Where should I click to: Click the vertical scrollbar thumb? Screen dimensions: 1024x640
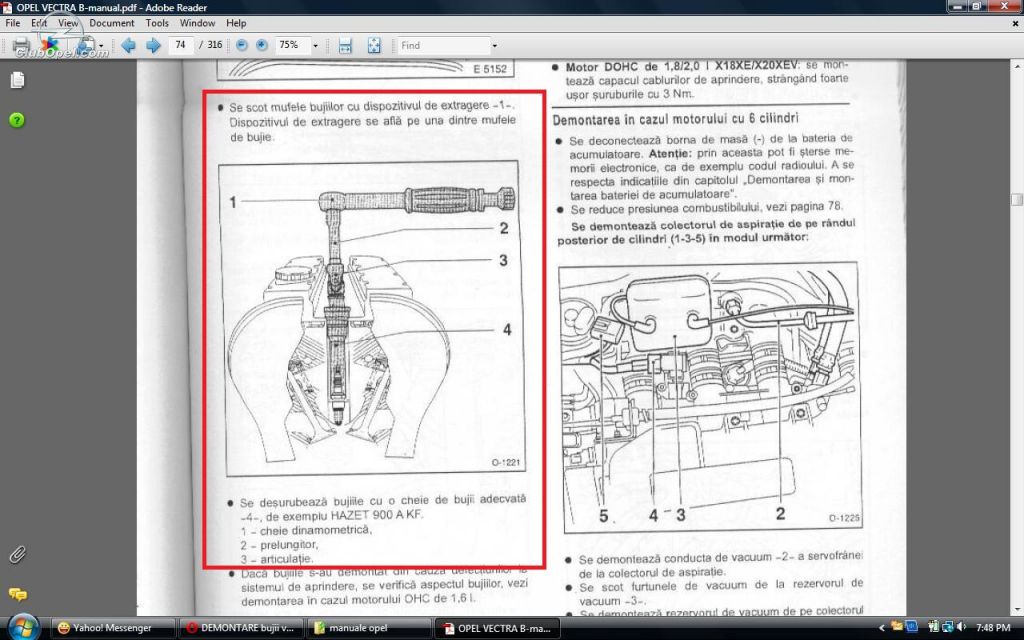coord(1017,200)
